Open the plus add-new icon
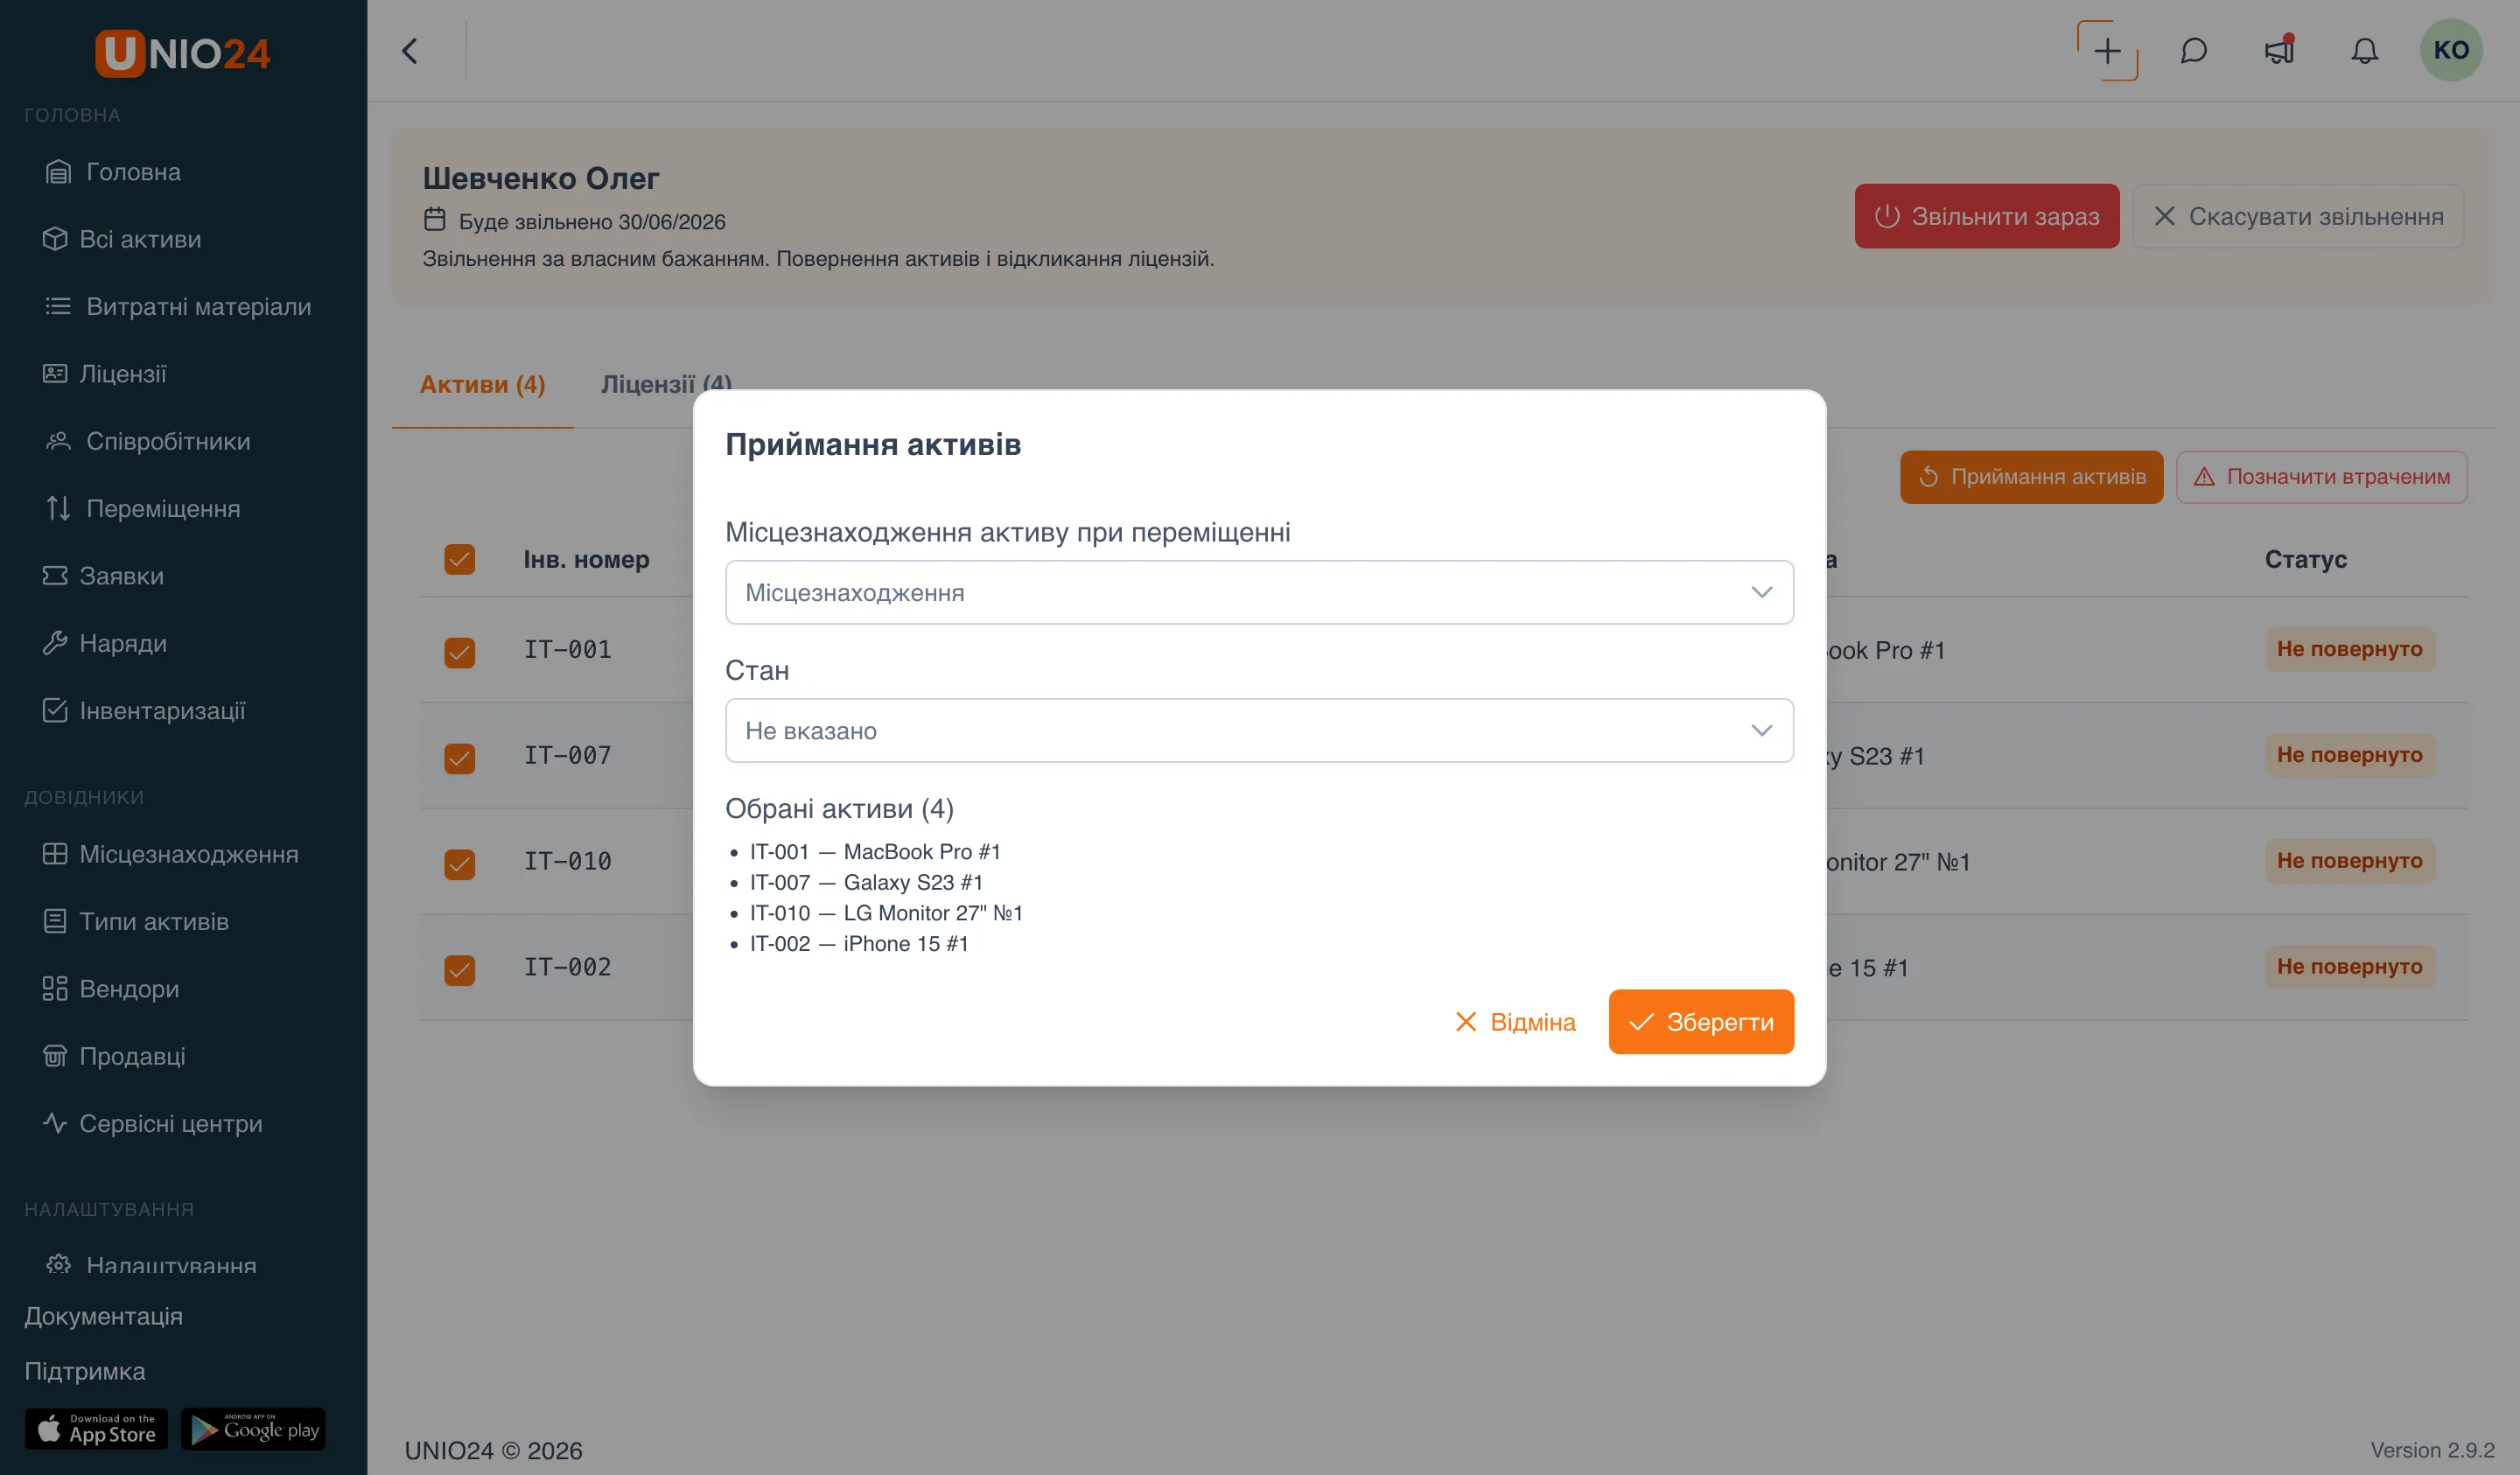This screenshot has width=2520, height=1475. (x=2107, y=51)
